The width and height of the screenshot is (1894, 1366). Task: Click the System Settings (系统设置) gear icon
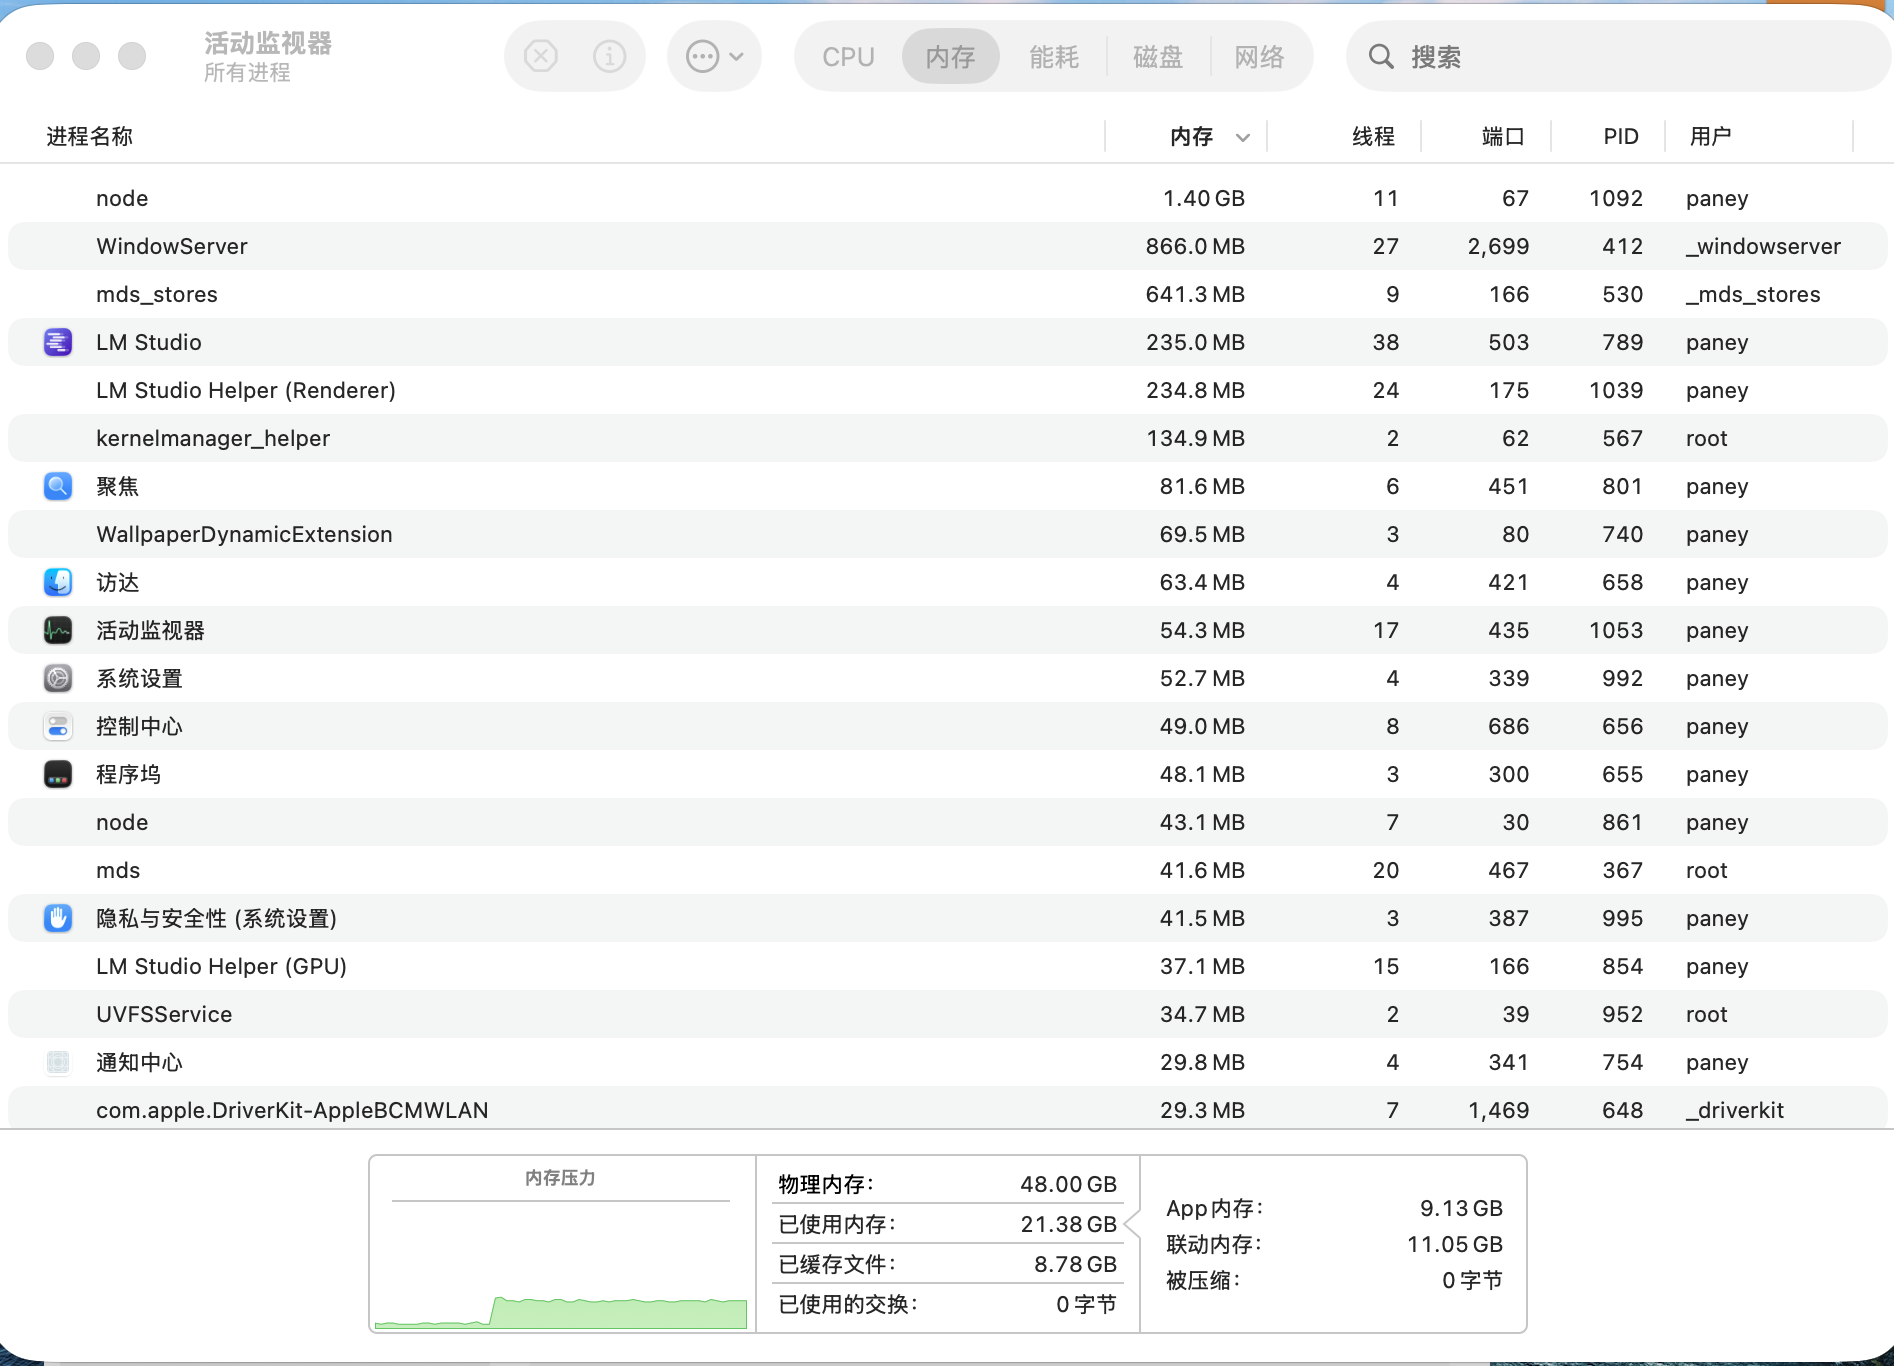point(58,678)
